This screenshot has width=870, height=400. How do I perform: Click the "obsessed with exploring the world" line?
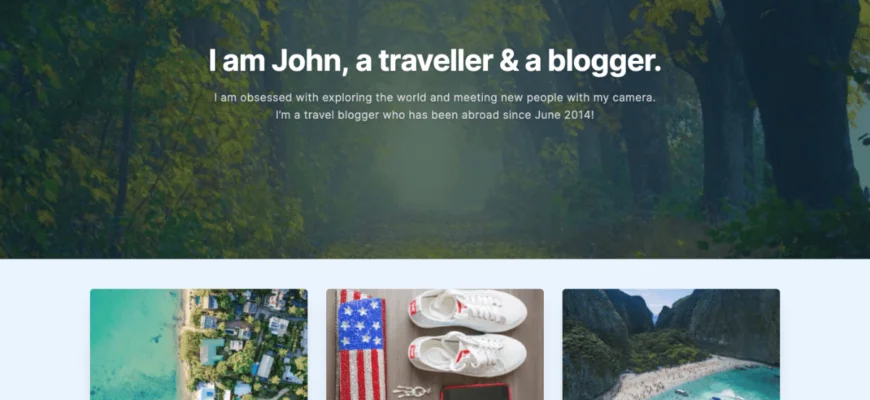[434, 98]
